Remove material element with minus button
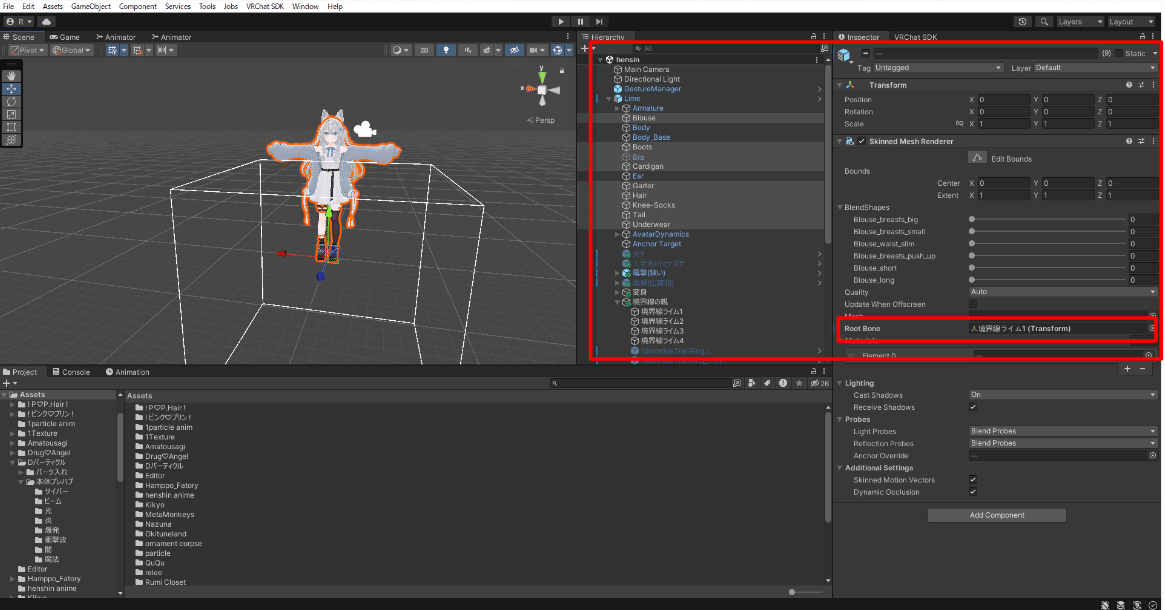 click(x=1143, y=369)
